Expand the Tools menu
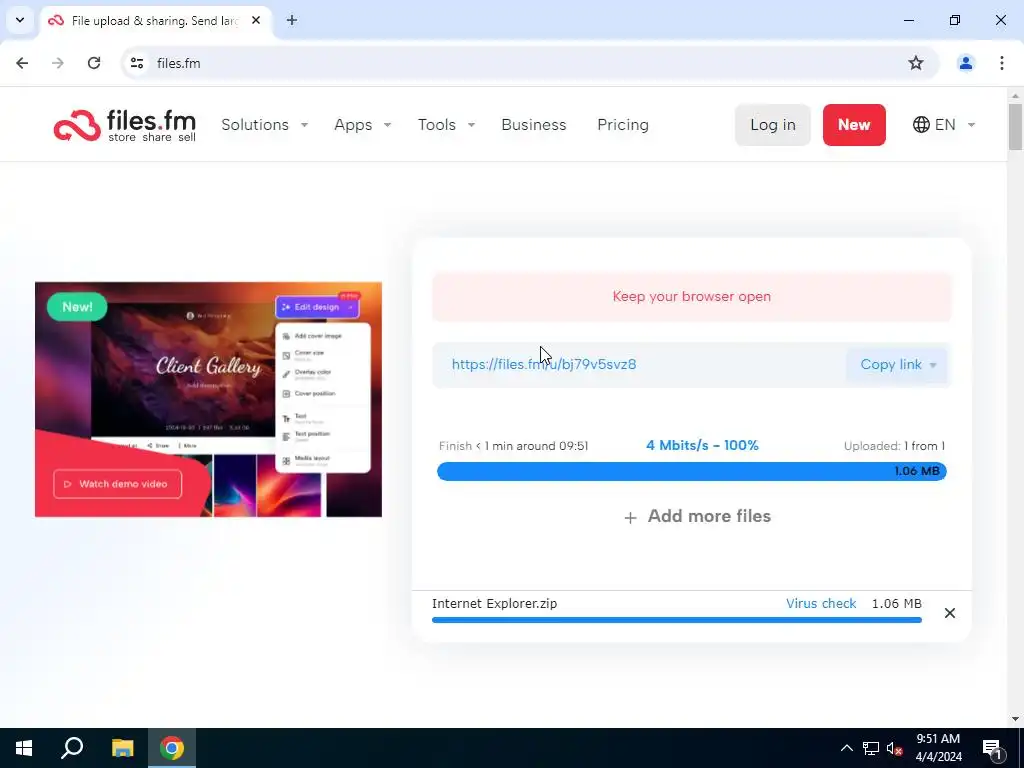Screen dimensions: 1024x768 [446, 125]
